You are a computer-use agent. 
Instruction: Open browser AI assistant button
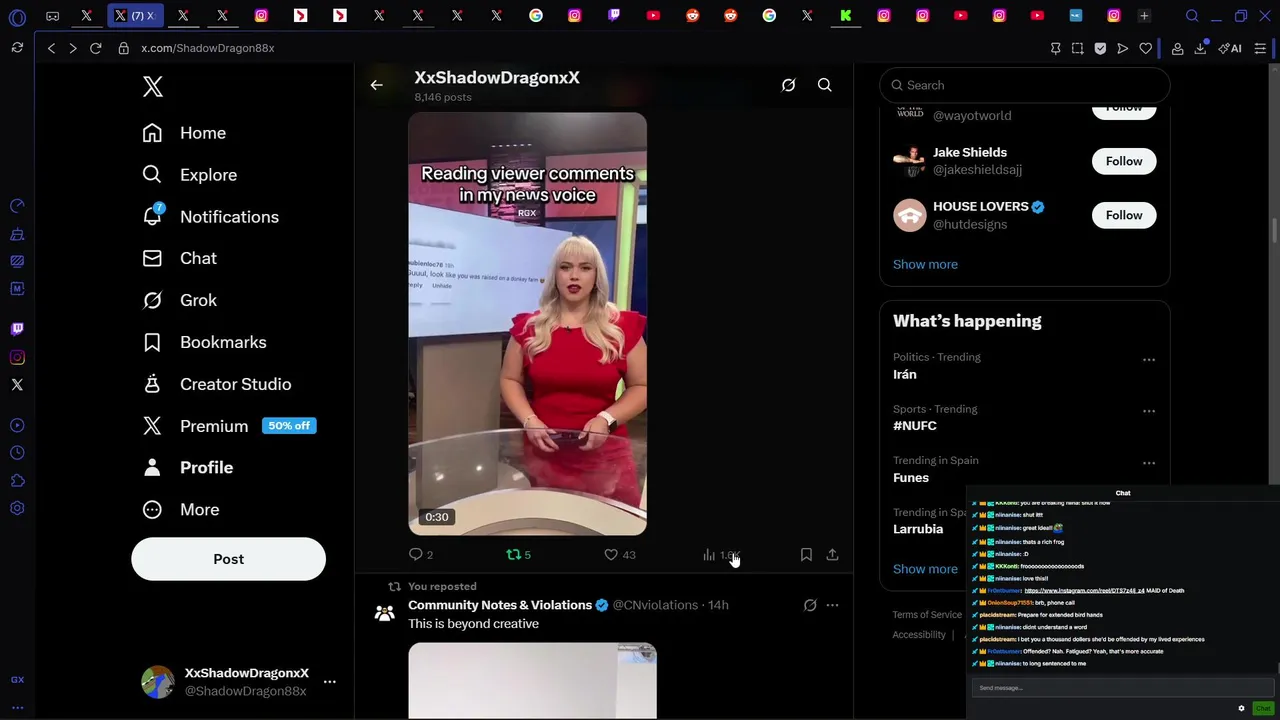click(1230, 48)
